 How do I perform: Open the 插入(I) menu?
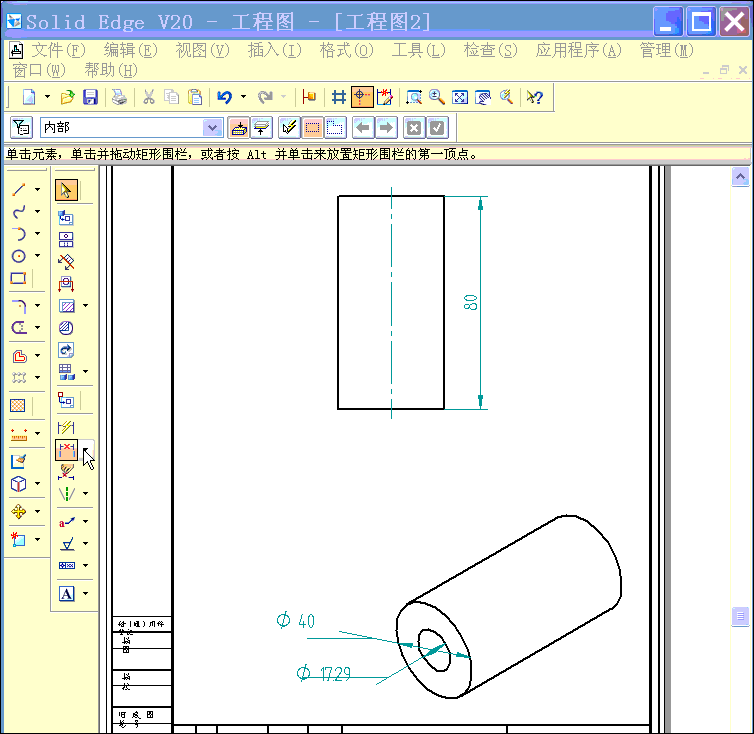(275, 50)
